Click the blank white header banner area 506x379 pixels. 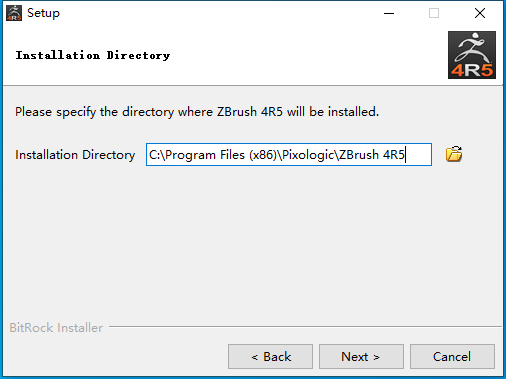click(x=300, y=55)
